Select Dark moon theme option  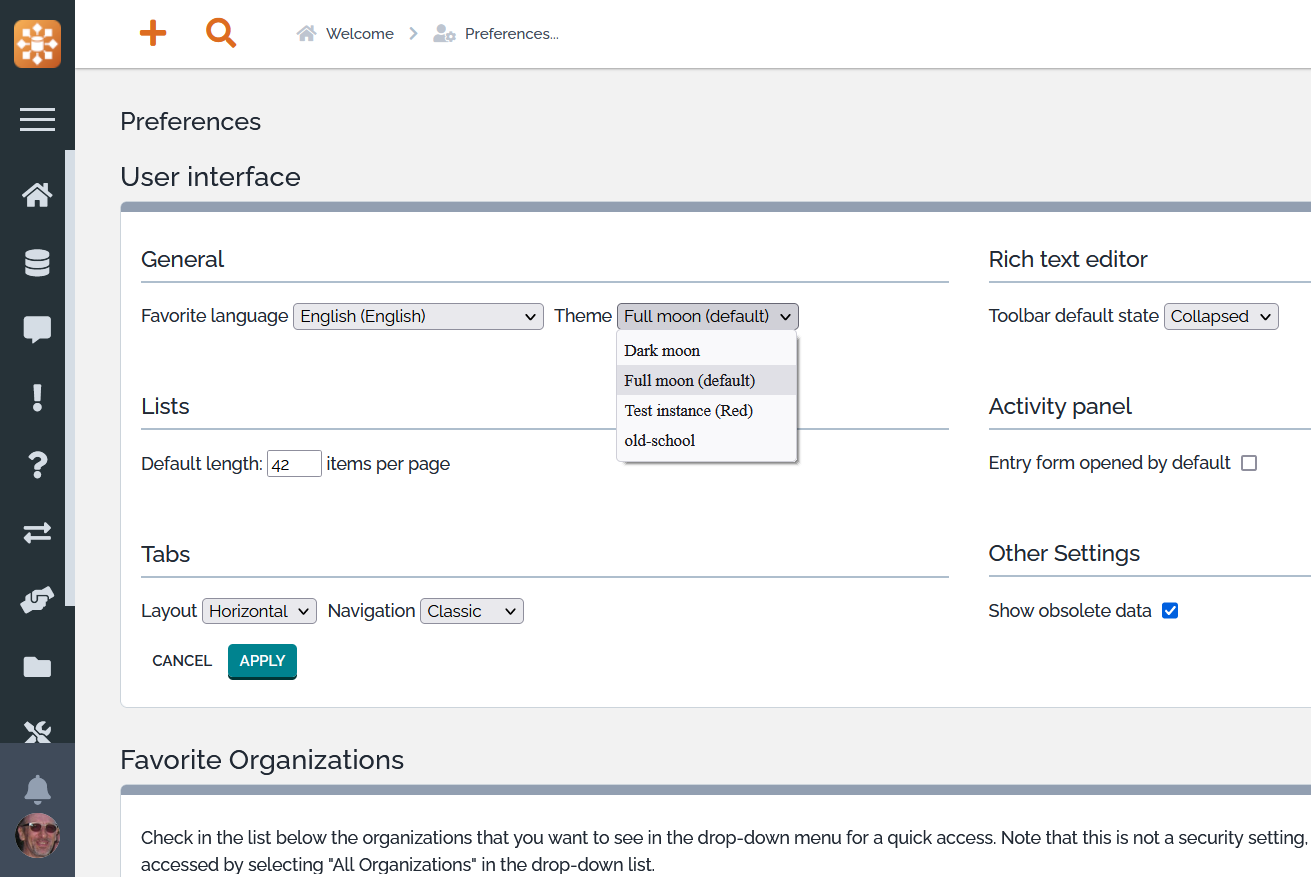662,351
